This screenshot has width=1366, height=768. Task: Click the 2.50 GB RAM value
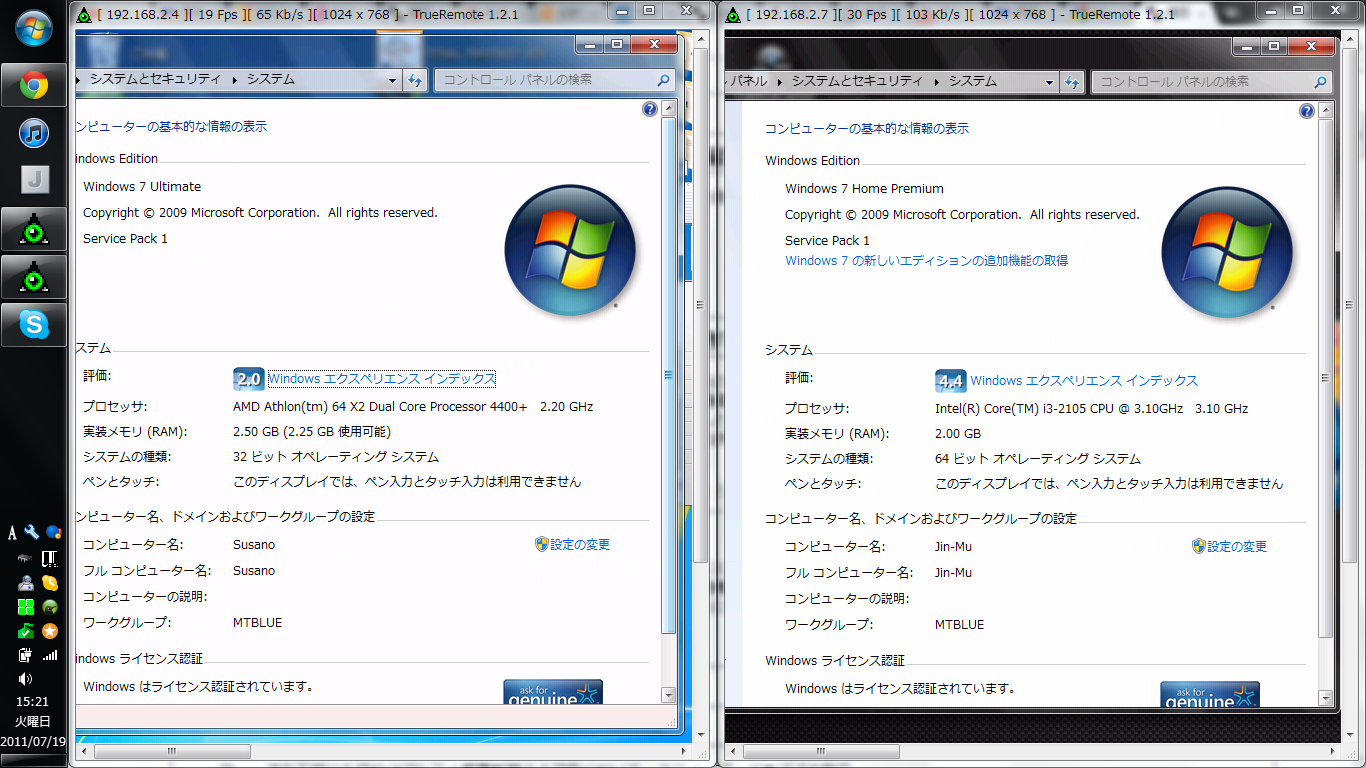(311, 432)
